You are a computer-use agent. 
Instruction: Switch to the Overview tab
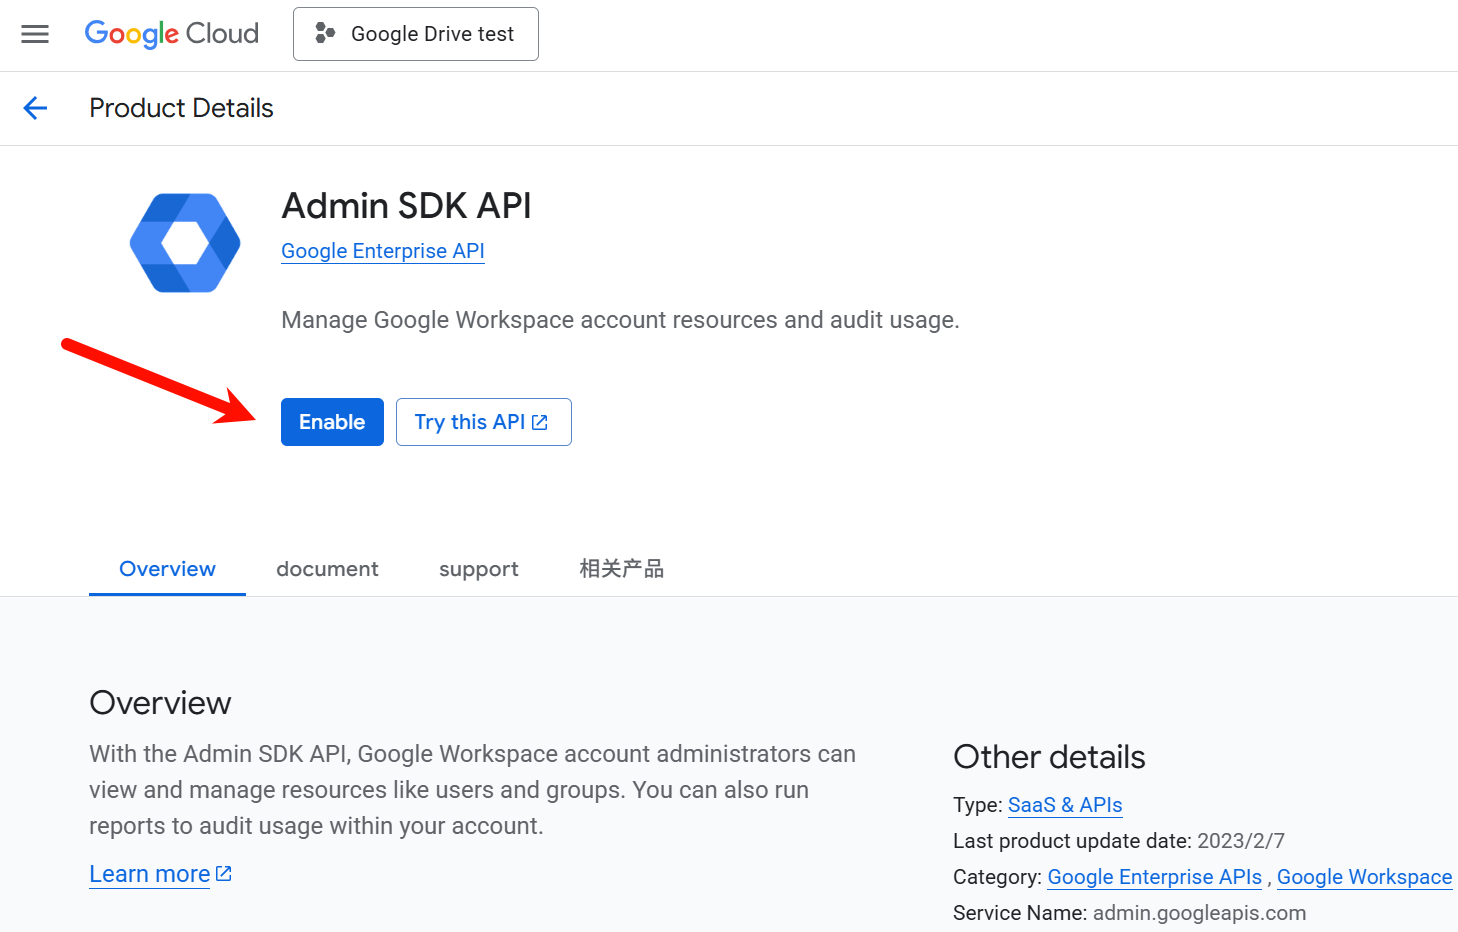(167, 569)
